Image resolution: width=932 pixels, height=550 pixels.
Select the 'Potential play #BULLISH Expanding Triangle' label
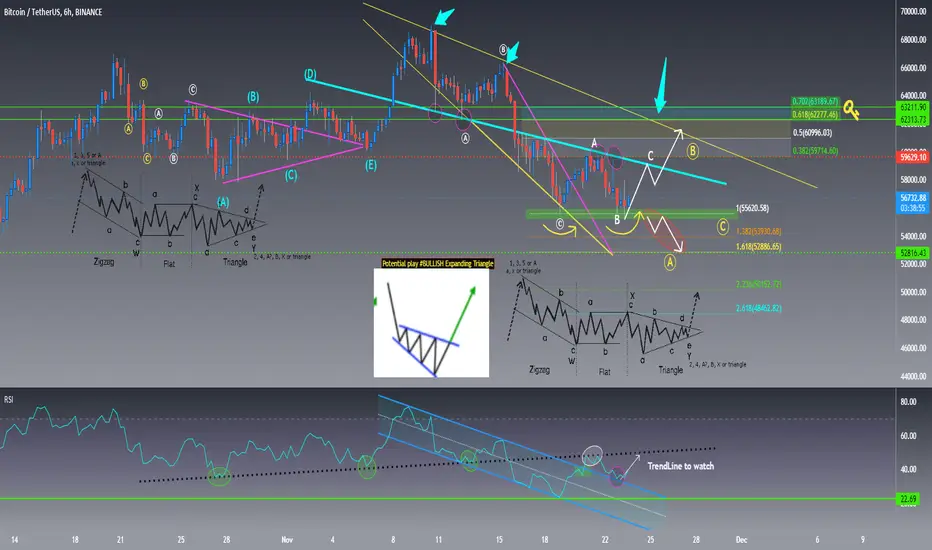coord(437,263)
